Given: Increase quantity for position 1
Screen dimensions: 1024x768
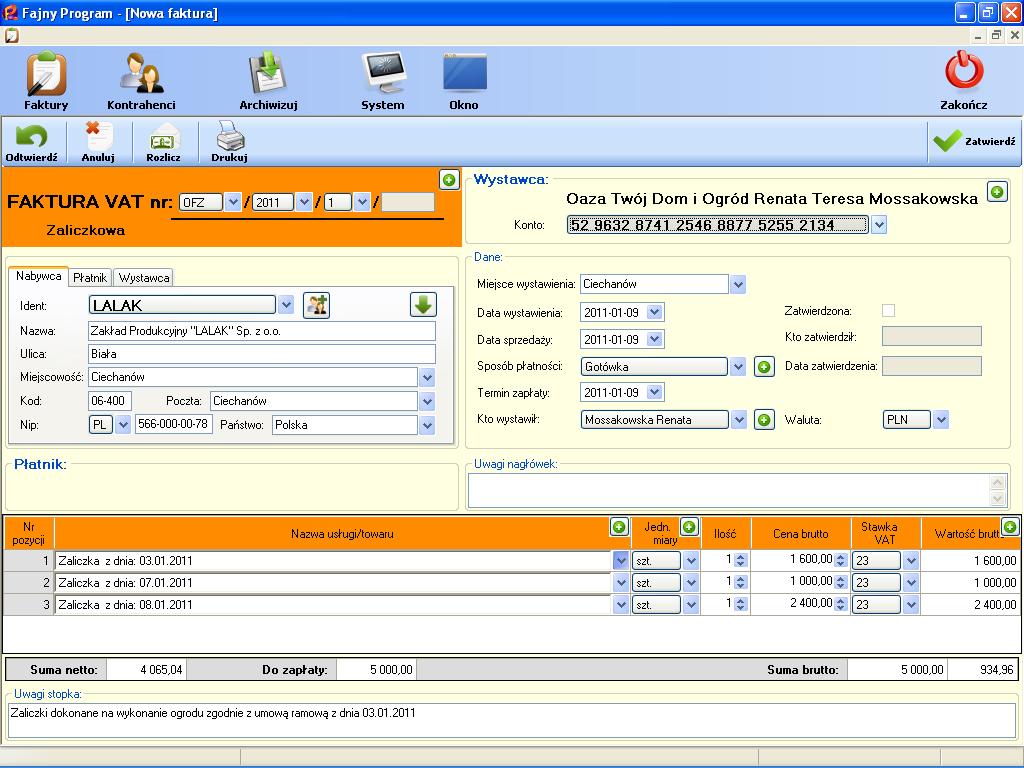Looking at the screenshot, I should (x=741, y=557).
